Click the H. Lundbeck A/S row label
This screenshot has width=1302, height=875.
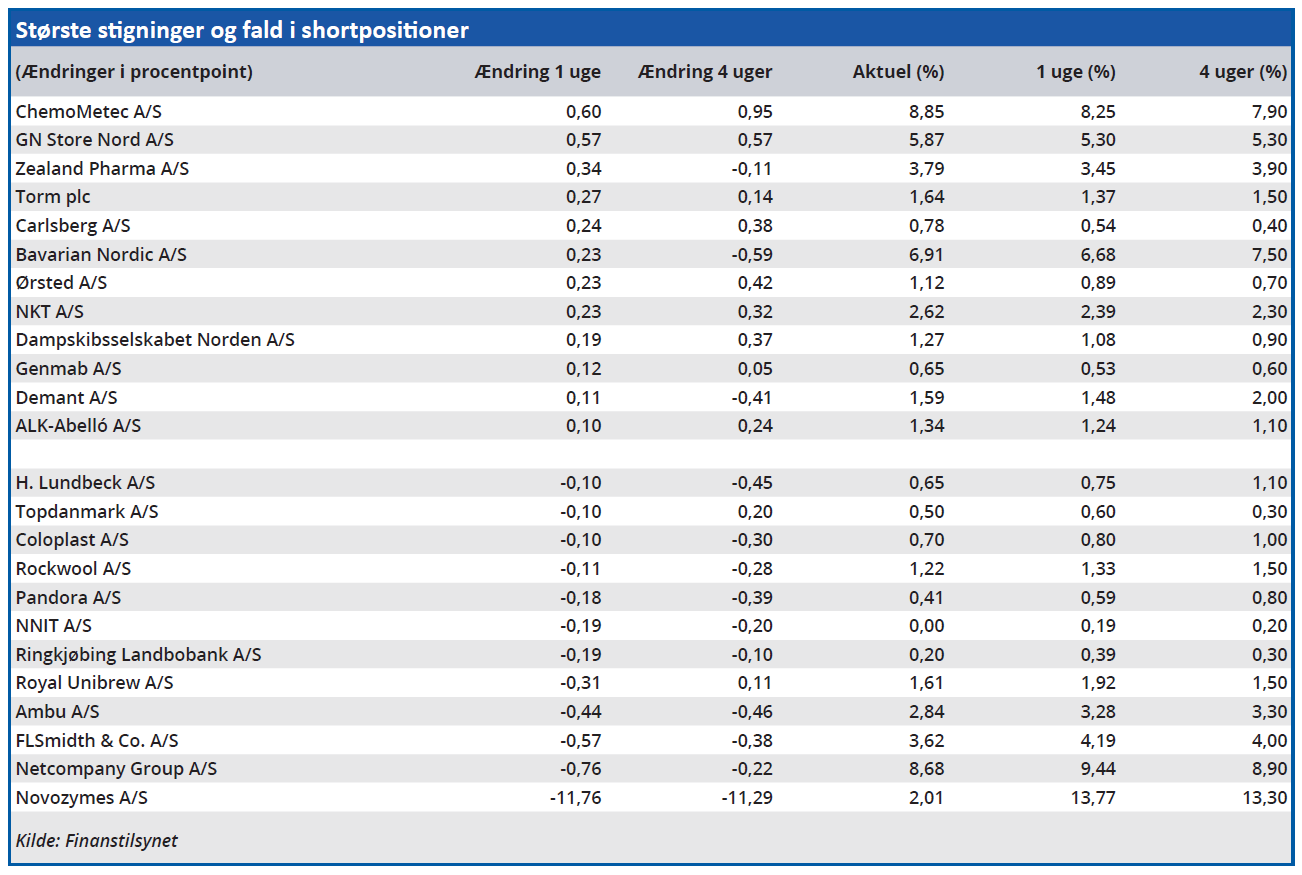click(x=85, y=483)
